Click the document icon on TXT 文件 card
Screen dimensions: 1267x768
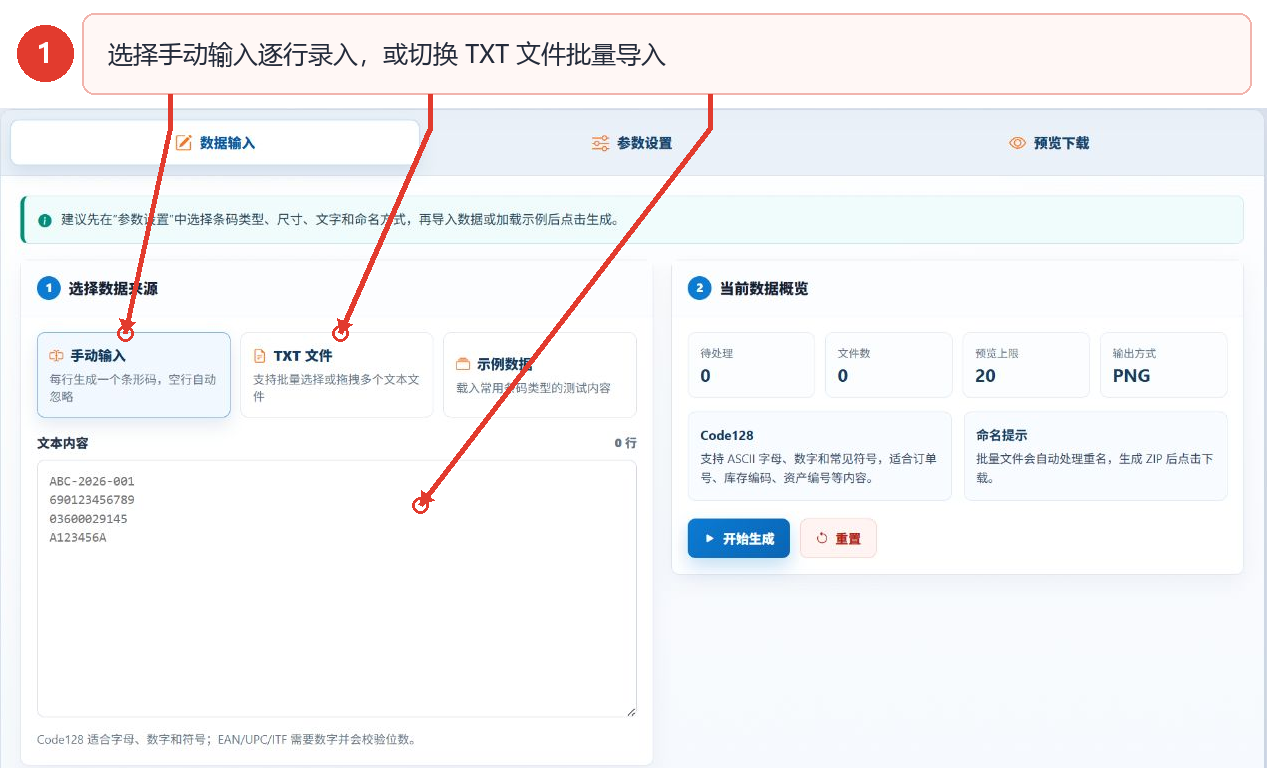click(x=260, y=356)
